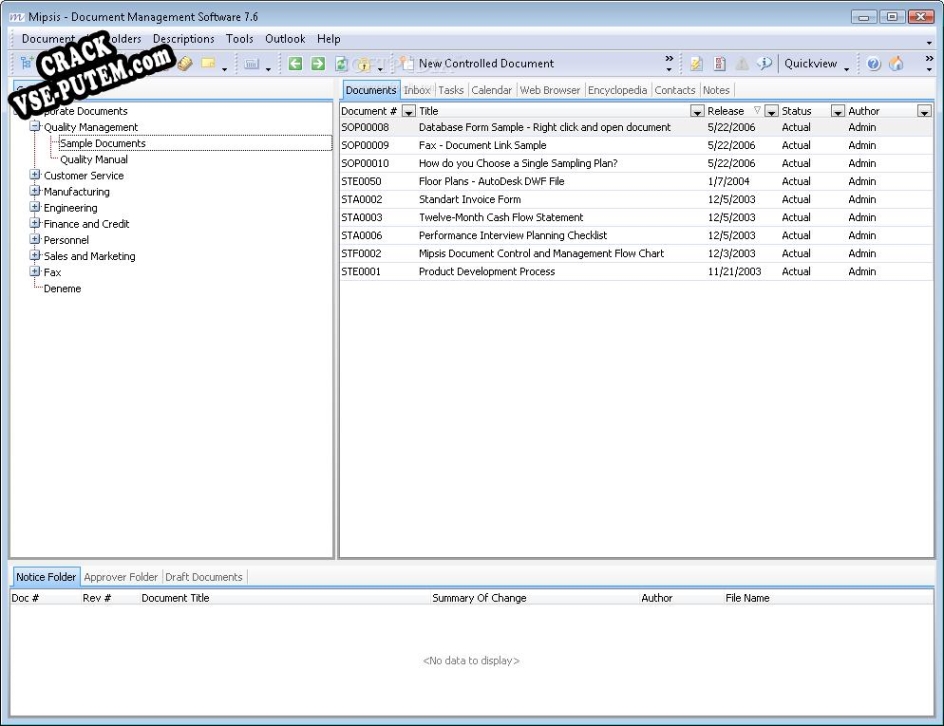Click the grey calendar view icon
This screenshot has width=944, height=726.
click(252, 64)
